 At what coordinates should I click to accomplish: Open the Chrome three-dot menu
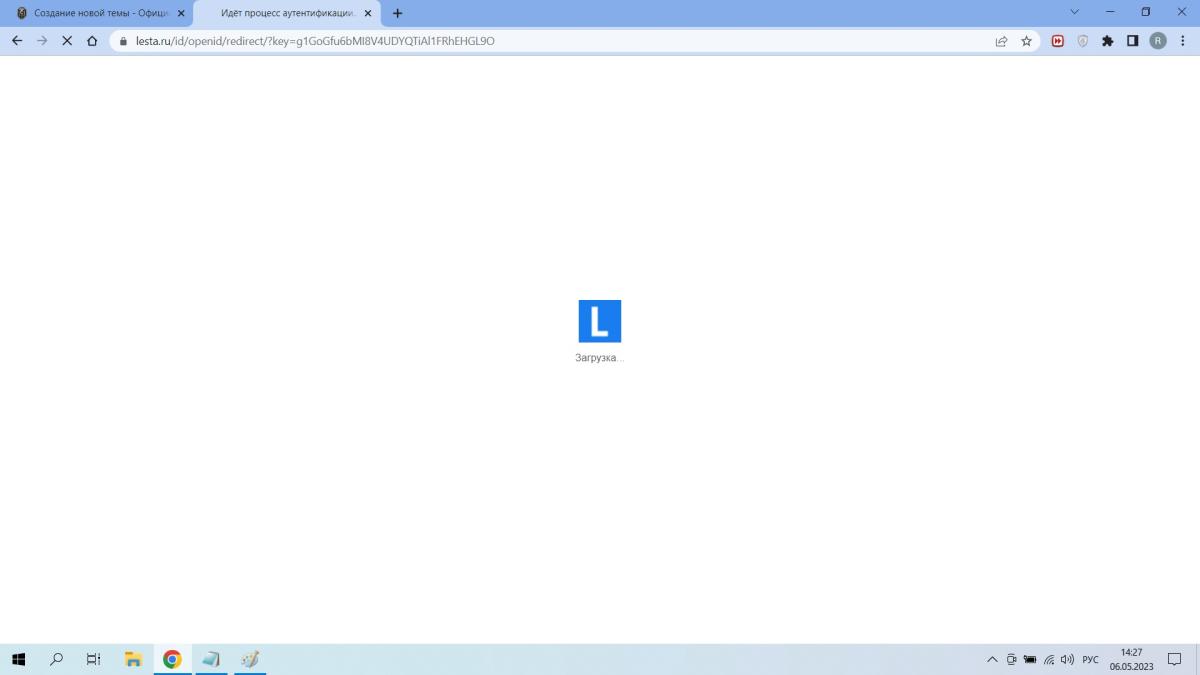1183,41
